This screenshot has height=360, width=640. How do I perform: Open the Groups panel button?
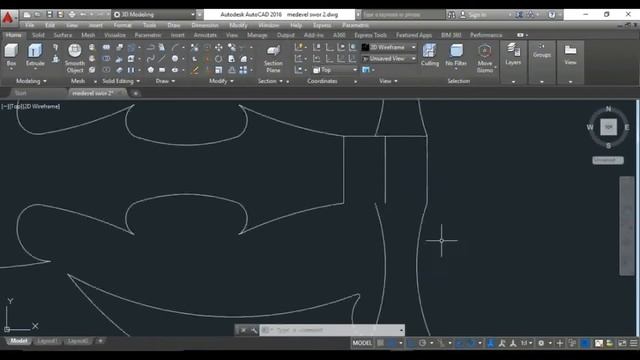pyautogui.click(x=542, y=50)
